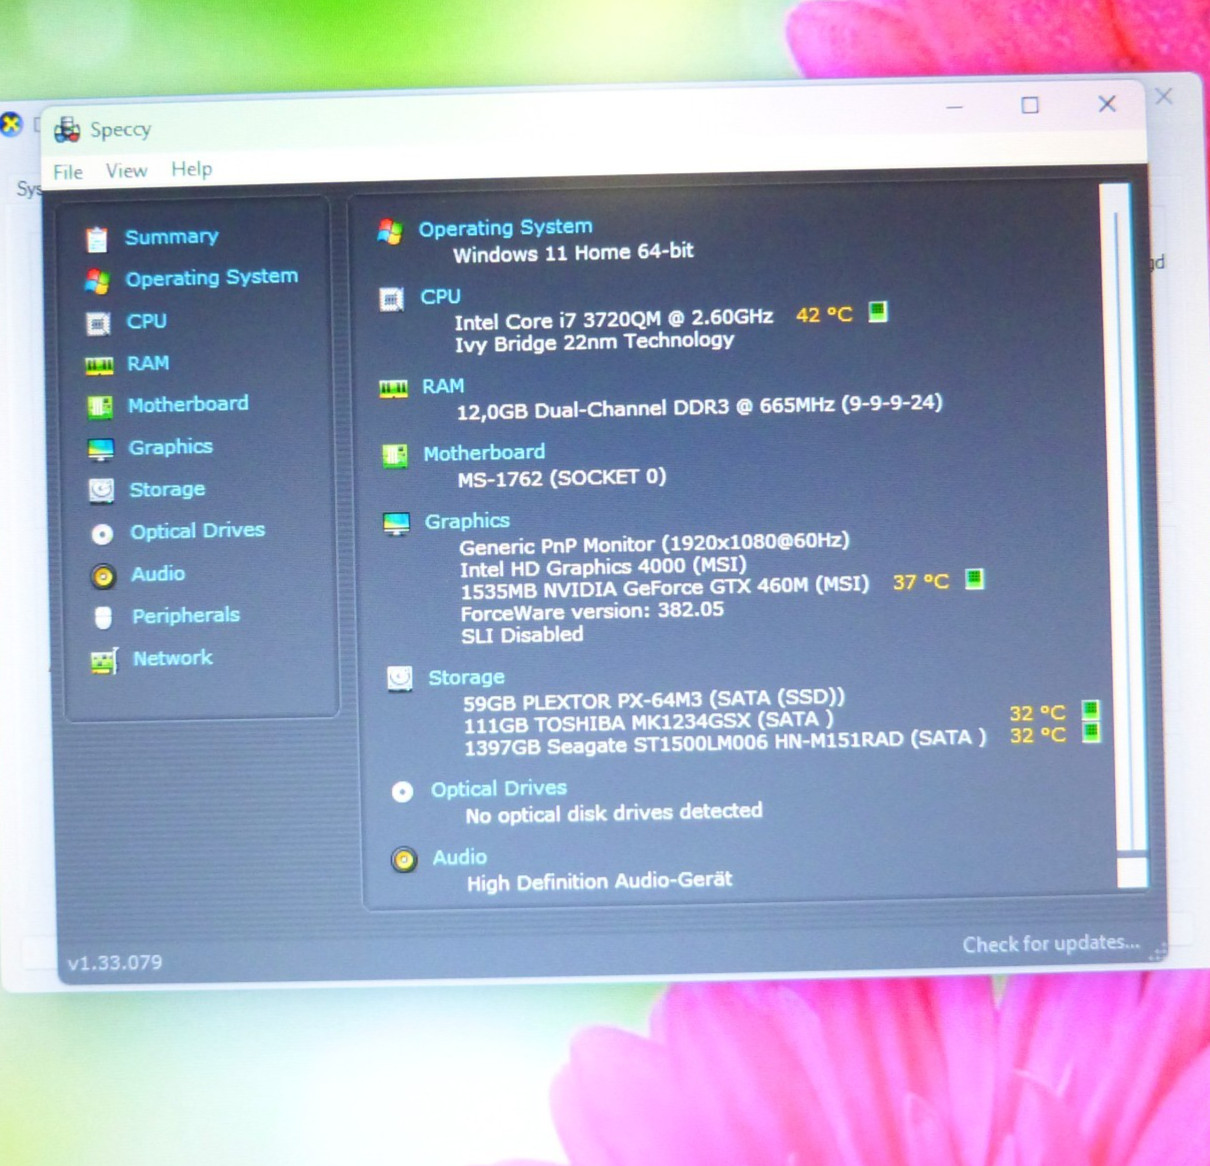The width and height of the screenshot is (1210, 1166).
Task: Click the Check for updates link
Action: pyautogui.click(x=1051, y=943)
